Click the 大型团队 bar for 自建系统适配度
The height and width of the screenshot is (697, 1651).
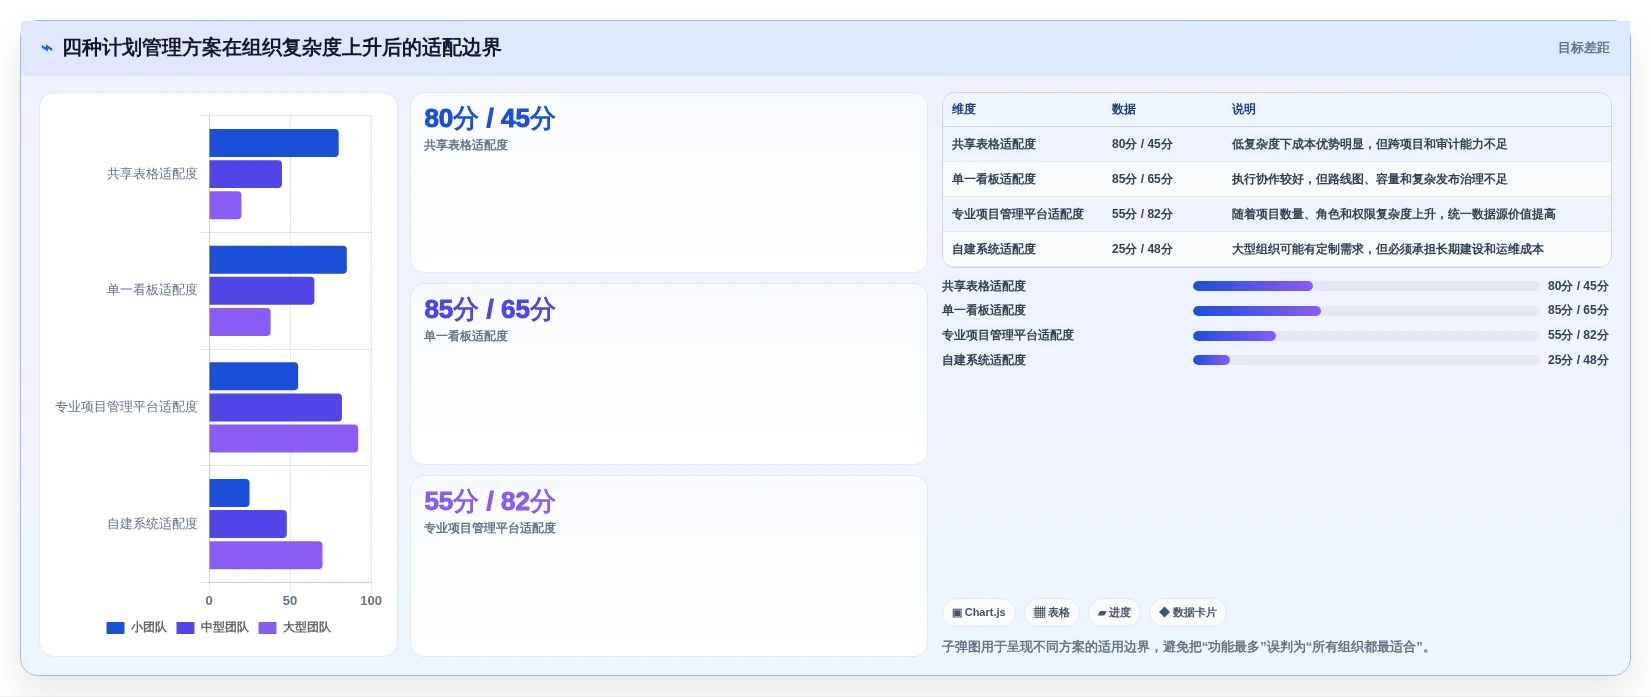(x=266, y=555)
